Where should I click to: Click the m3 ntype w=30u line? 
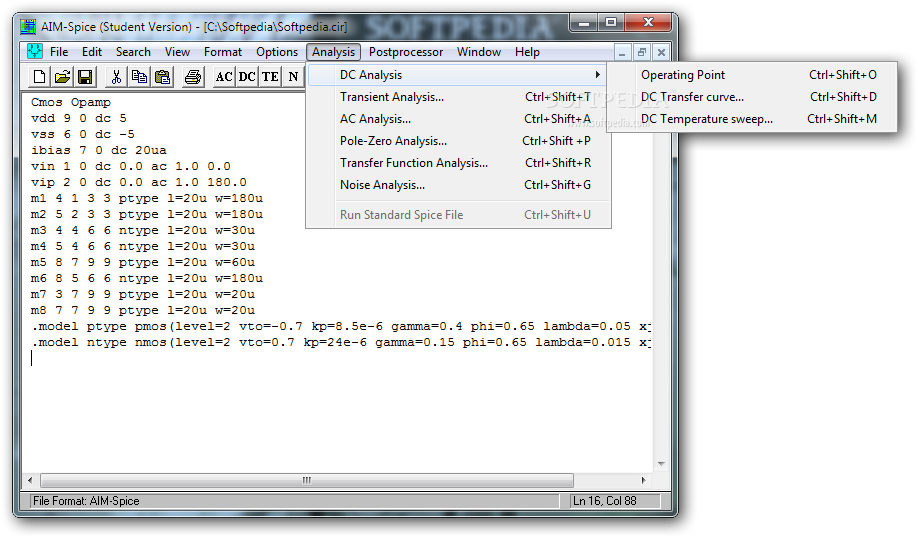[143, 230]
